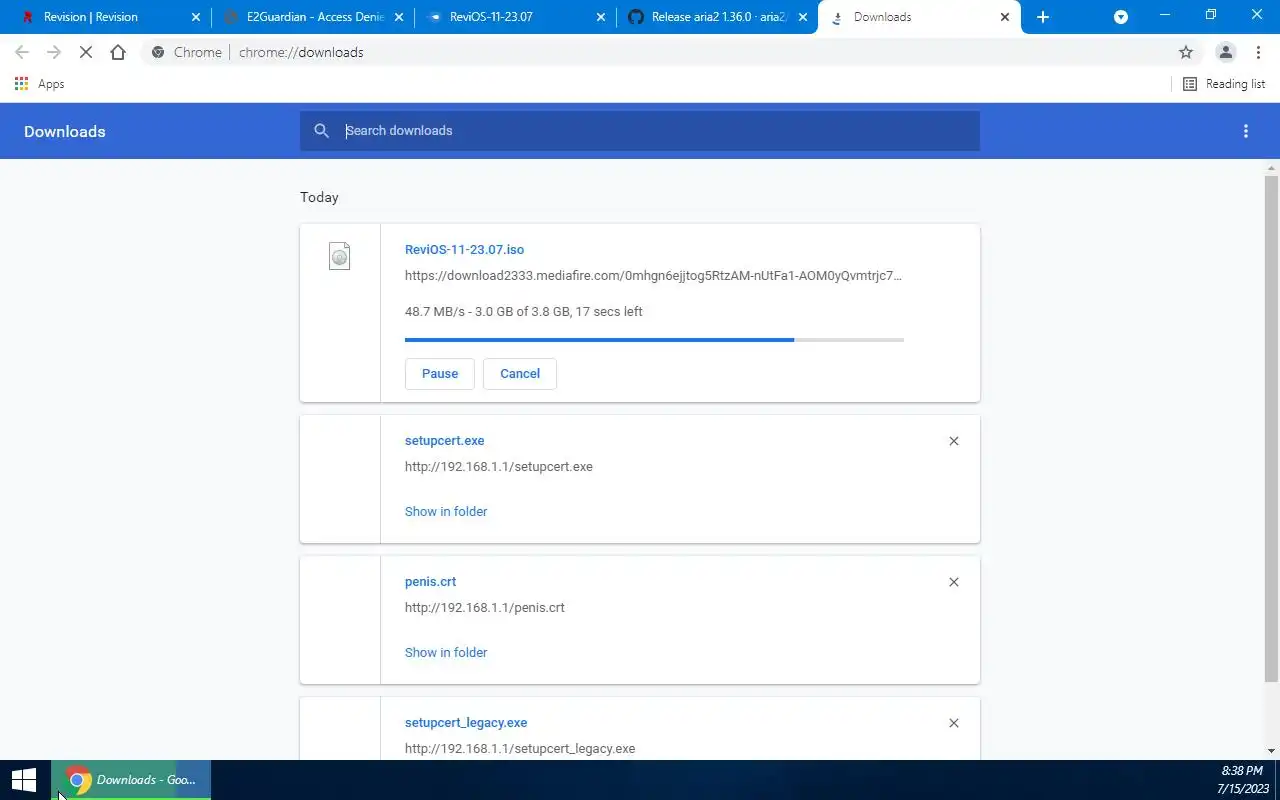This screenshot has height=800, width=1280.
Task: Click the mediafire download URL
Action: tap(653, 276)
